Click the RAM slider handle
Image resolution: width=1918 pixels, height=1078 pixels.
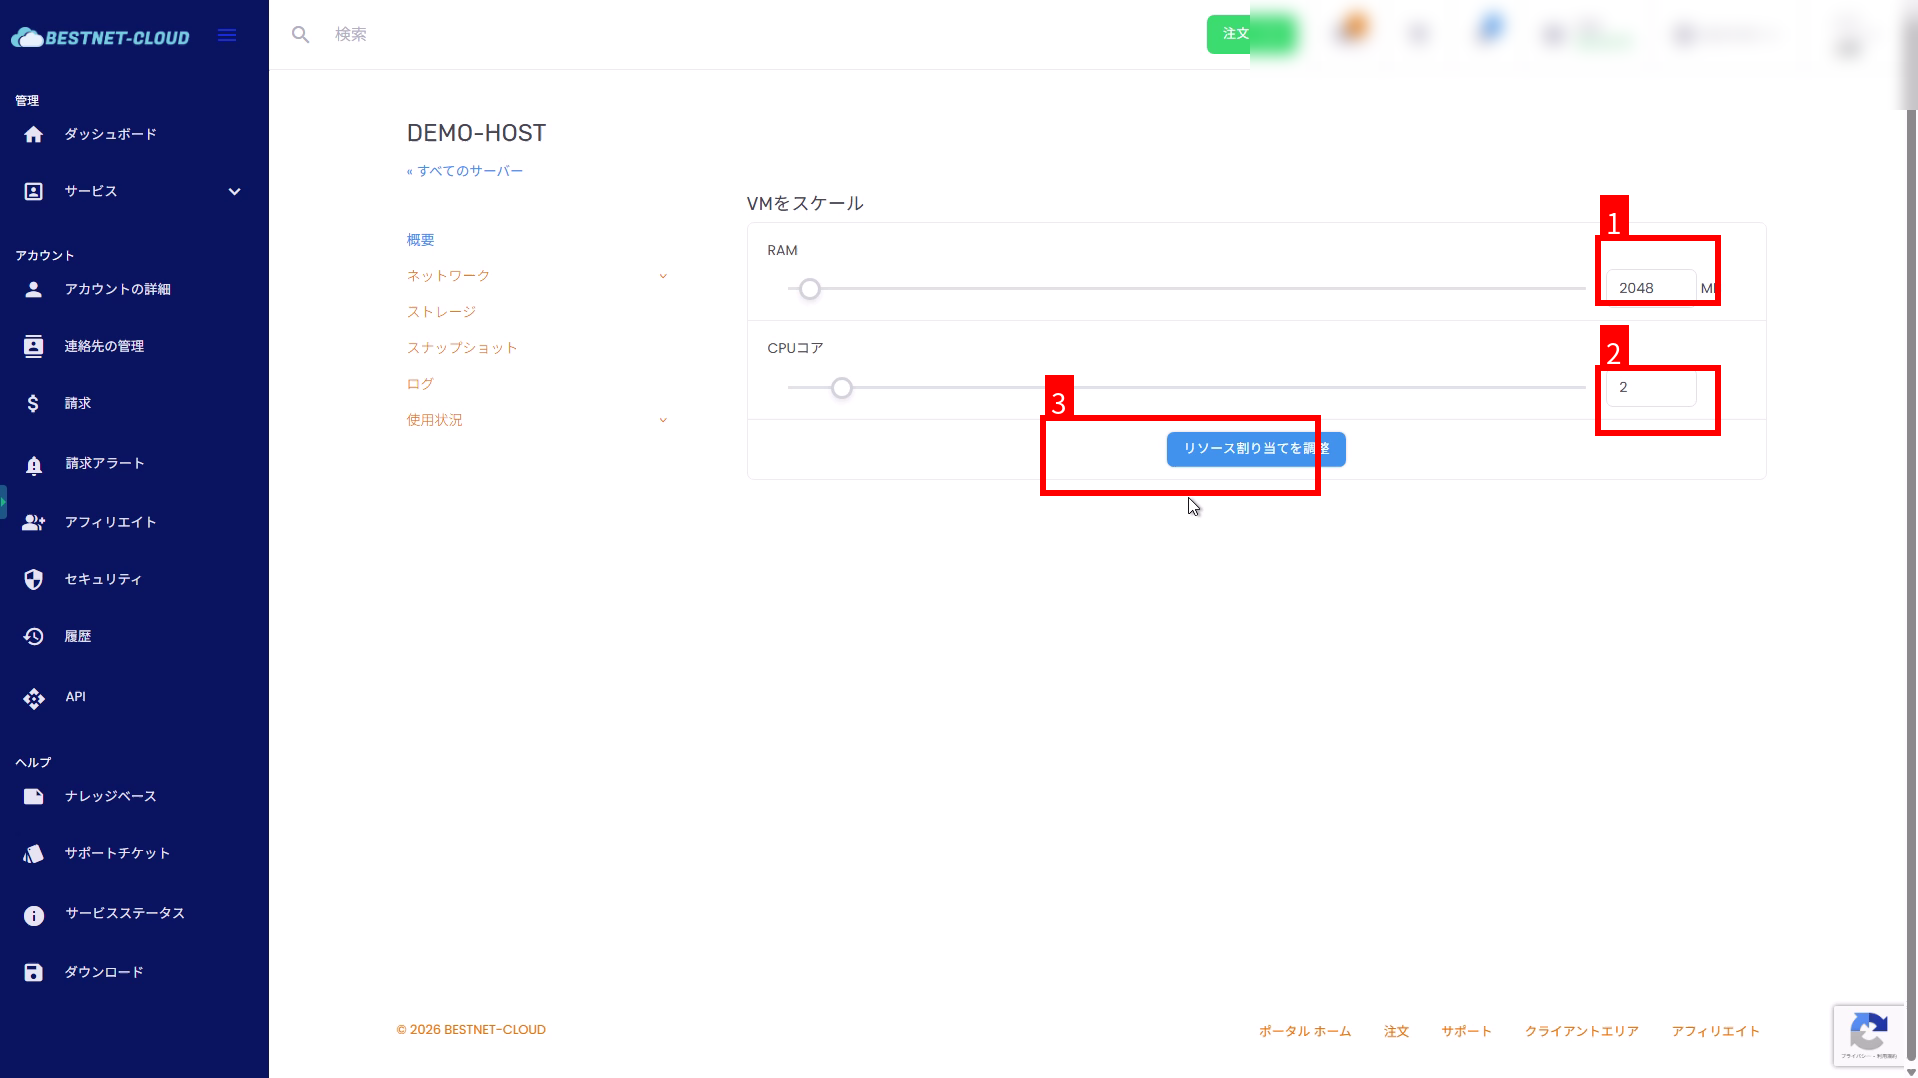(810, 289)
